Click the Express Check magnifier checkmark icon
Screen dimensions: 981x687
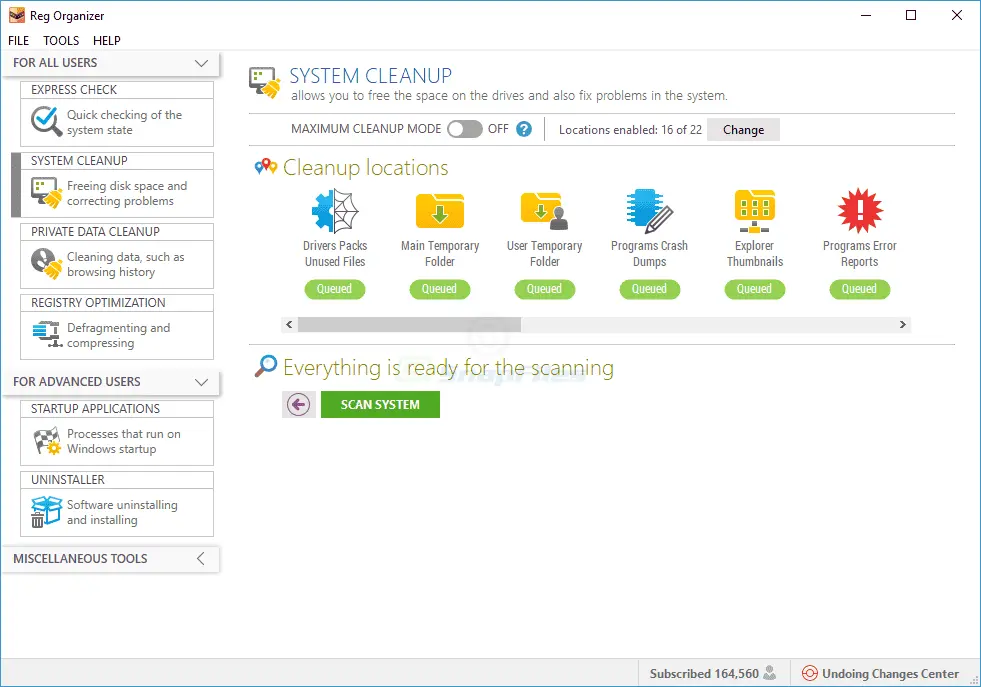[x=46, y=121]
